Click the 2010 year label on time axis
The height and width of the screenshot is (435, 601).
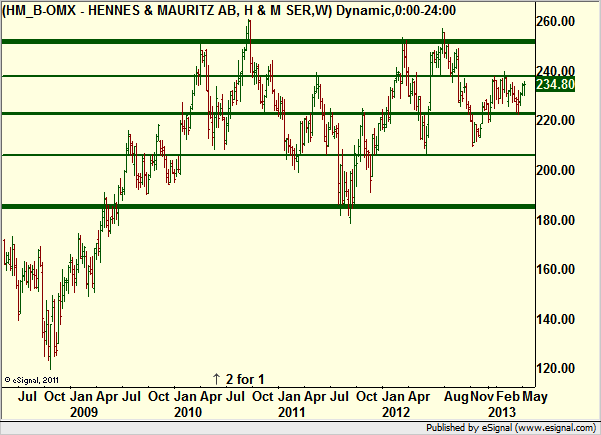point(188,412)
